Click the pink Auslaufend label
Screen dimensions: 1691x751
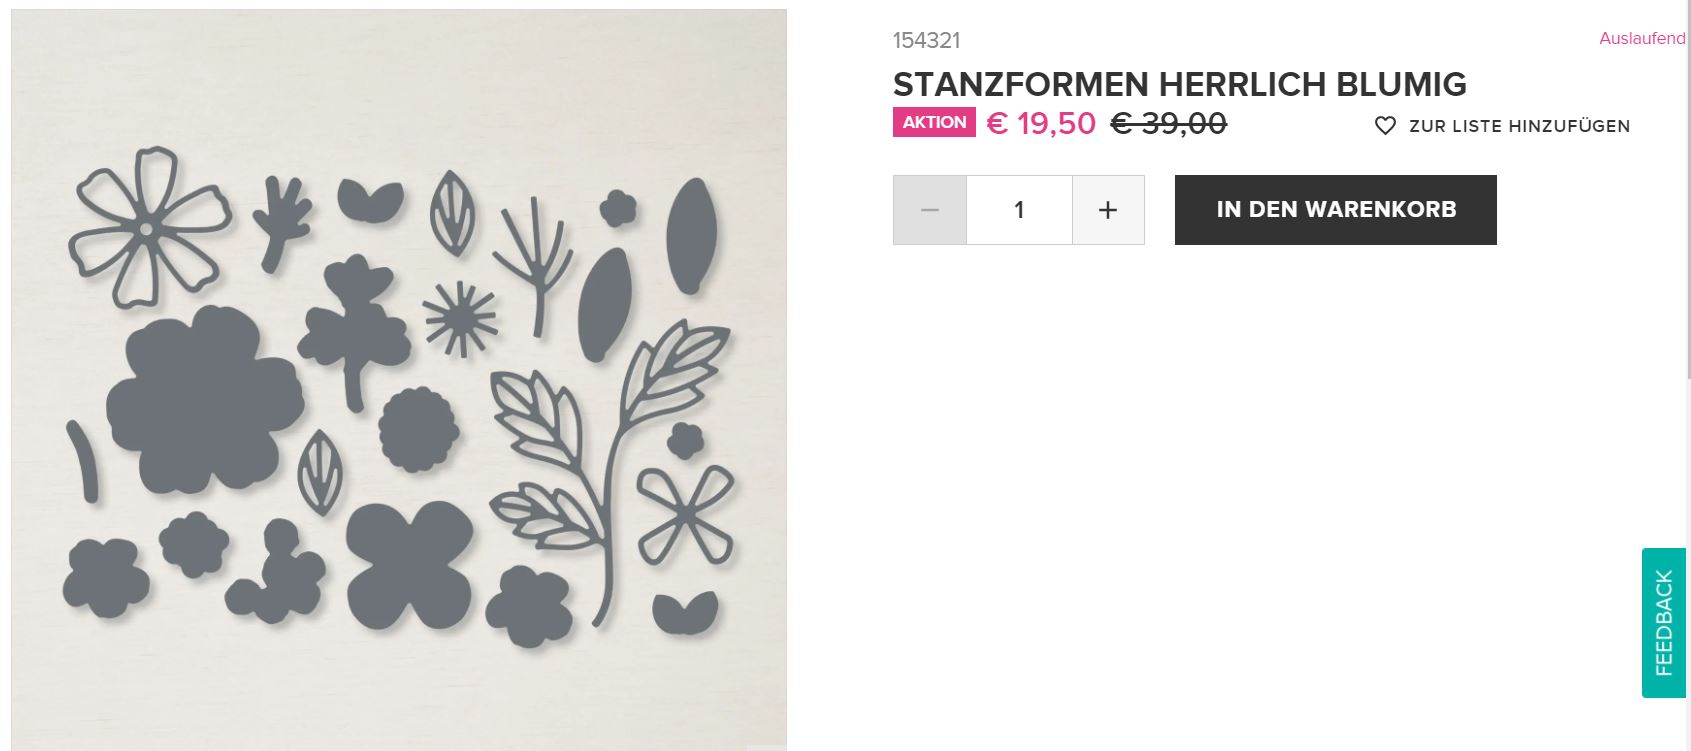tap(1642, 38)
